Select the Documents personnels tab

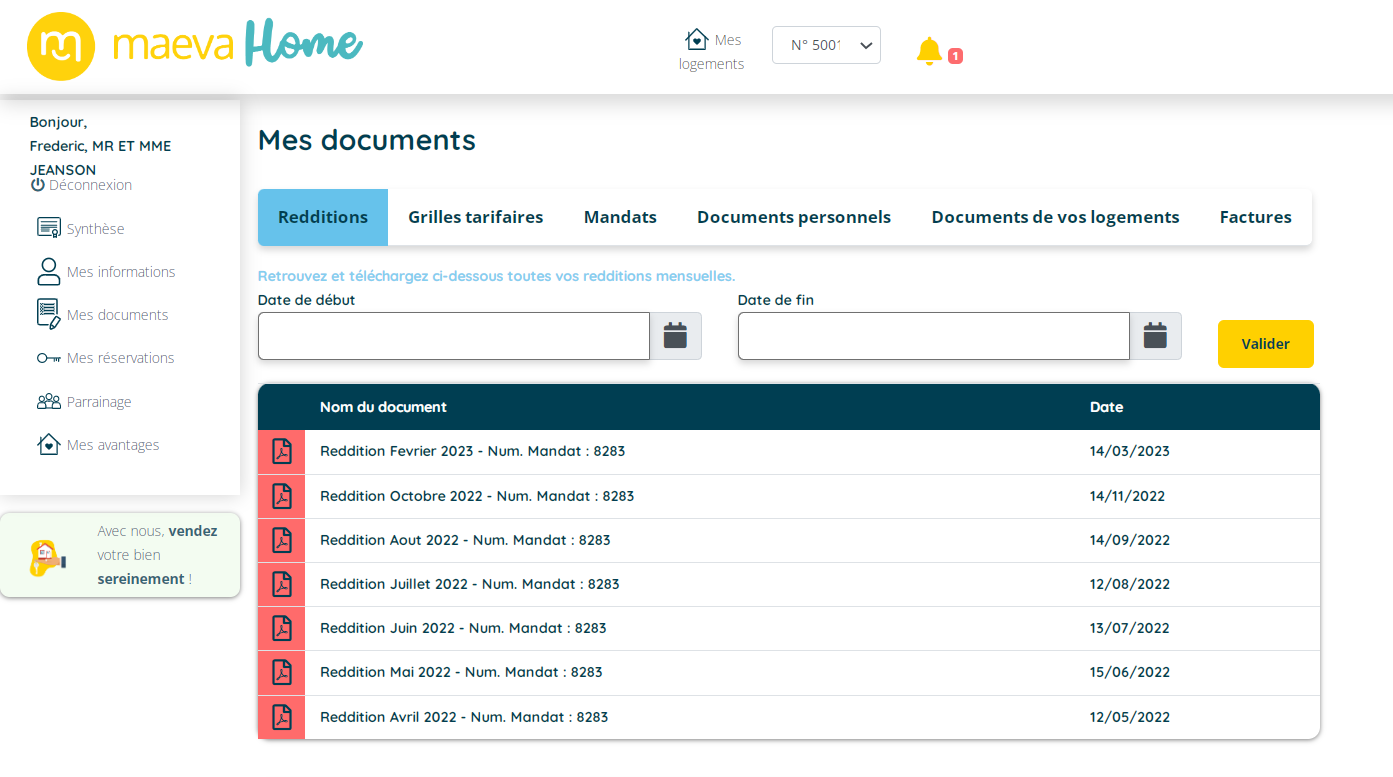(x=794, y=217)
